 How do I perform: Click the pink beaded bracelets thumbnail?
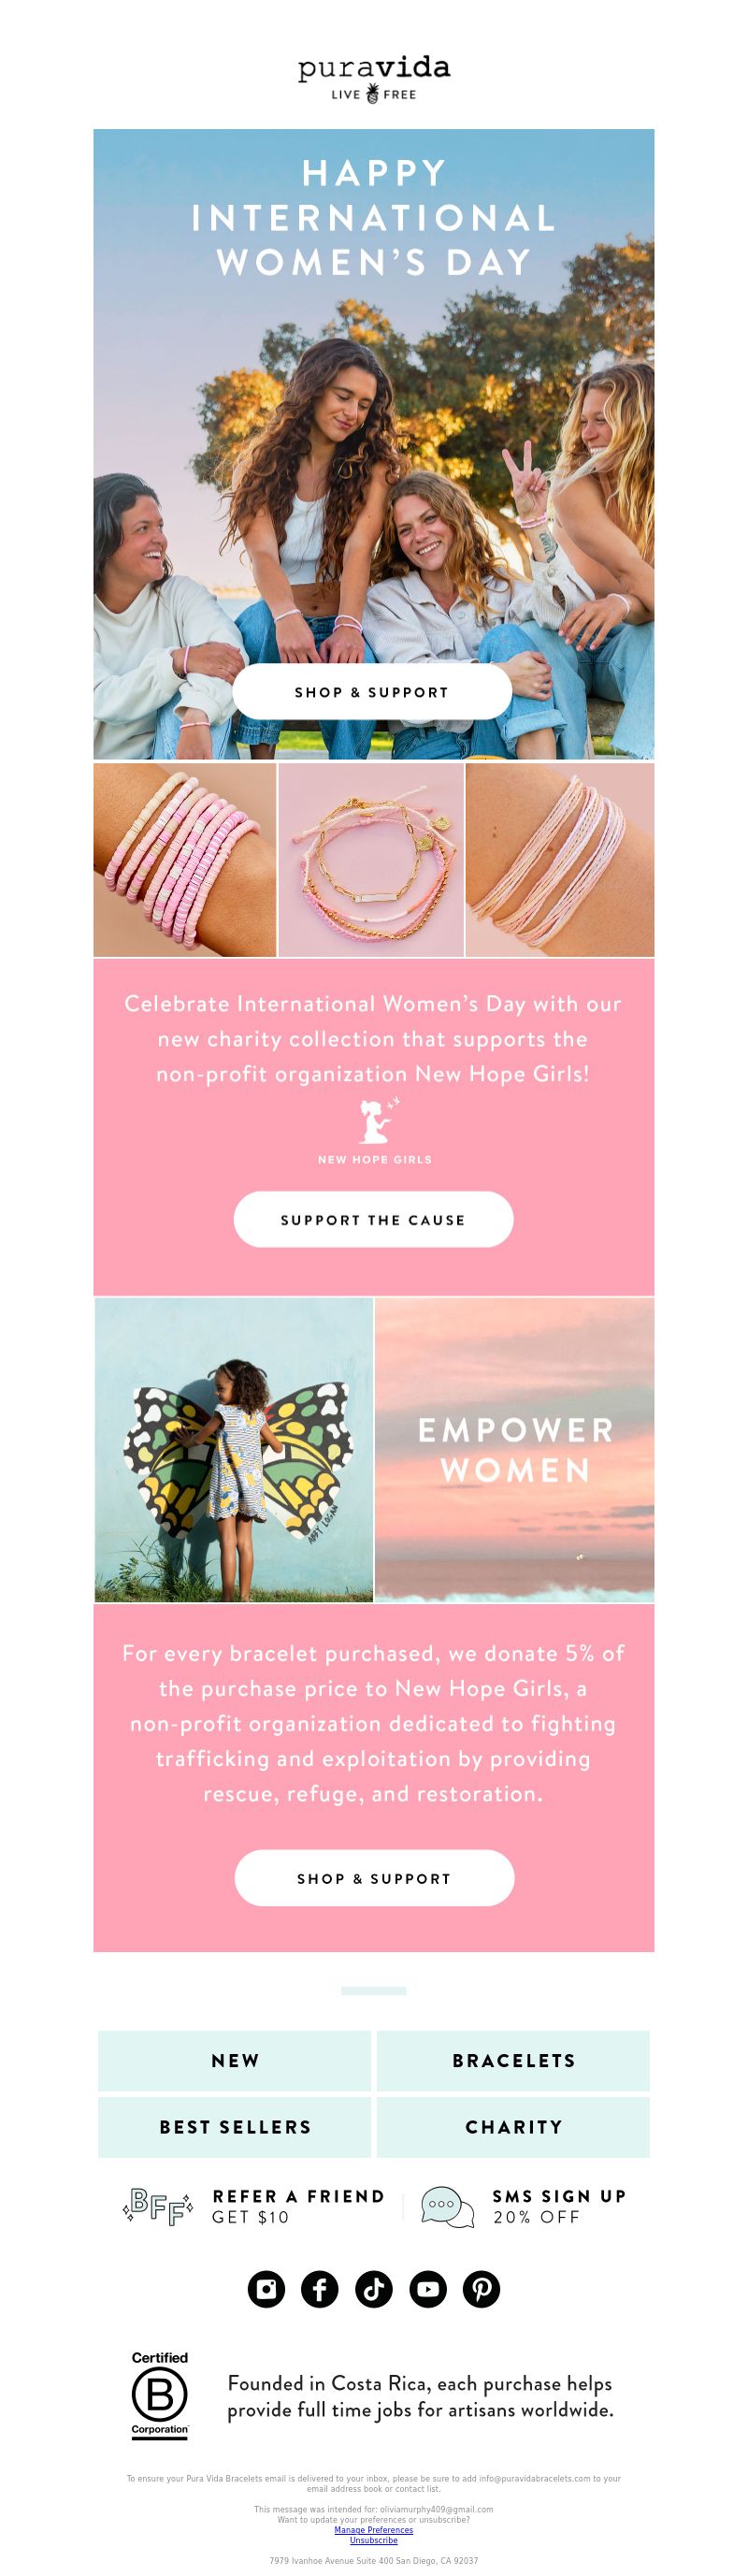pos(184,860)
